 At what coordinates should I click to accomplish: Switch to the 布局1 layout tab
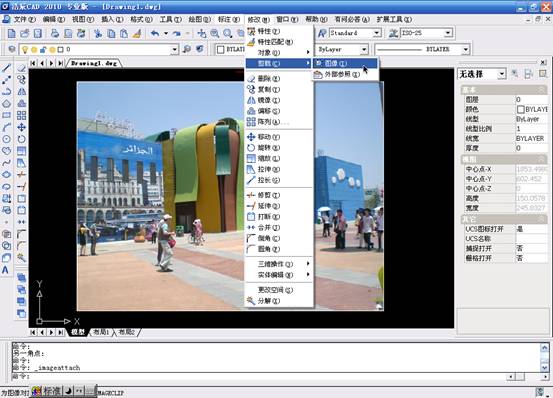(x=102, y=332)
